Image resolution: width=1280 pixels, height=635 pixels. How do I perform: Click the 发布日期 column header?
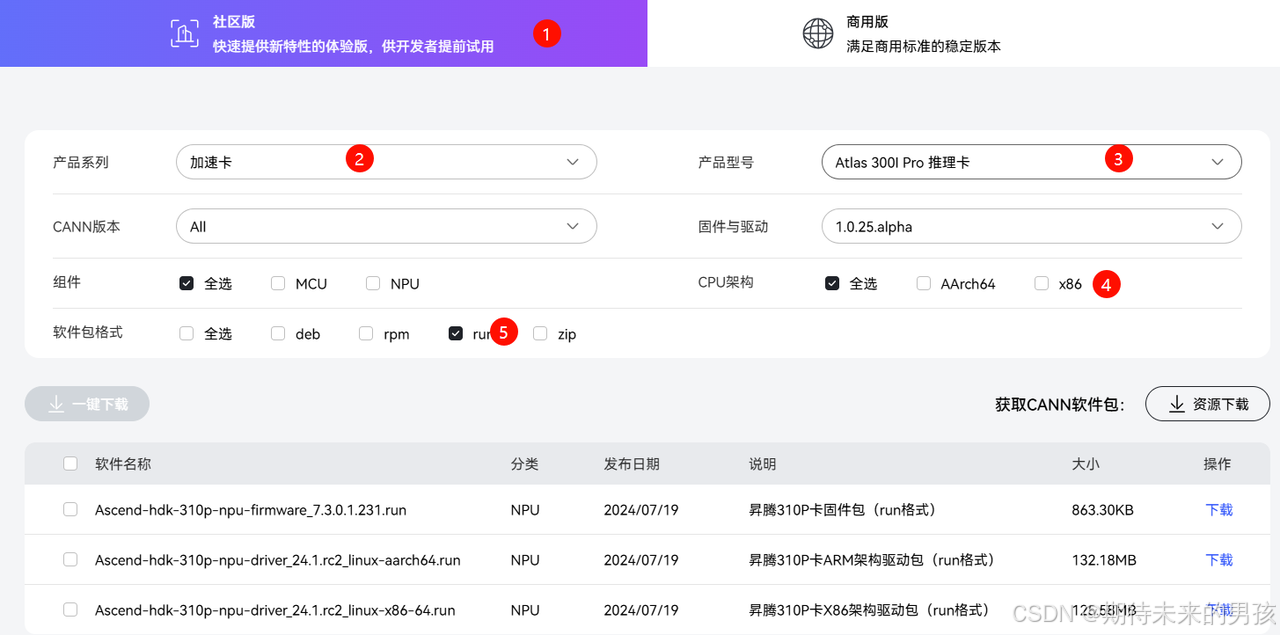coord(632,464)
